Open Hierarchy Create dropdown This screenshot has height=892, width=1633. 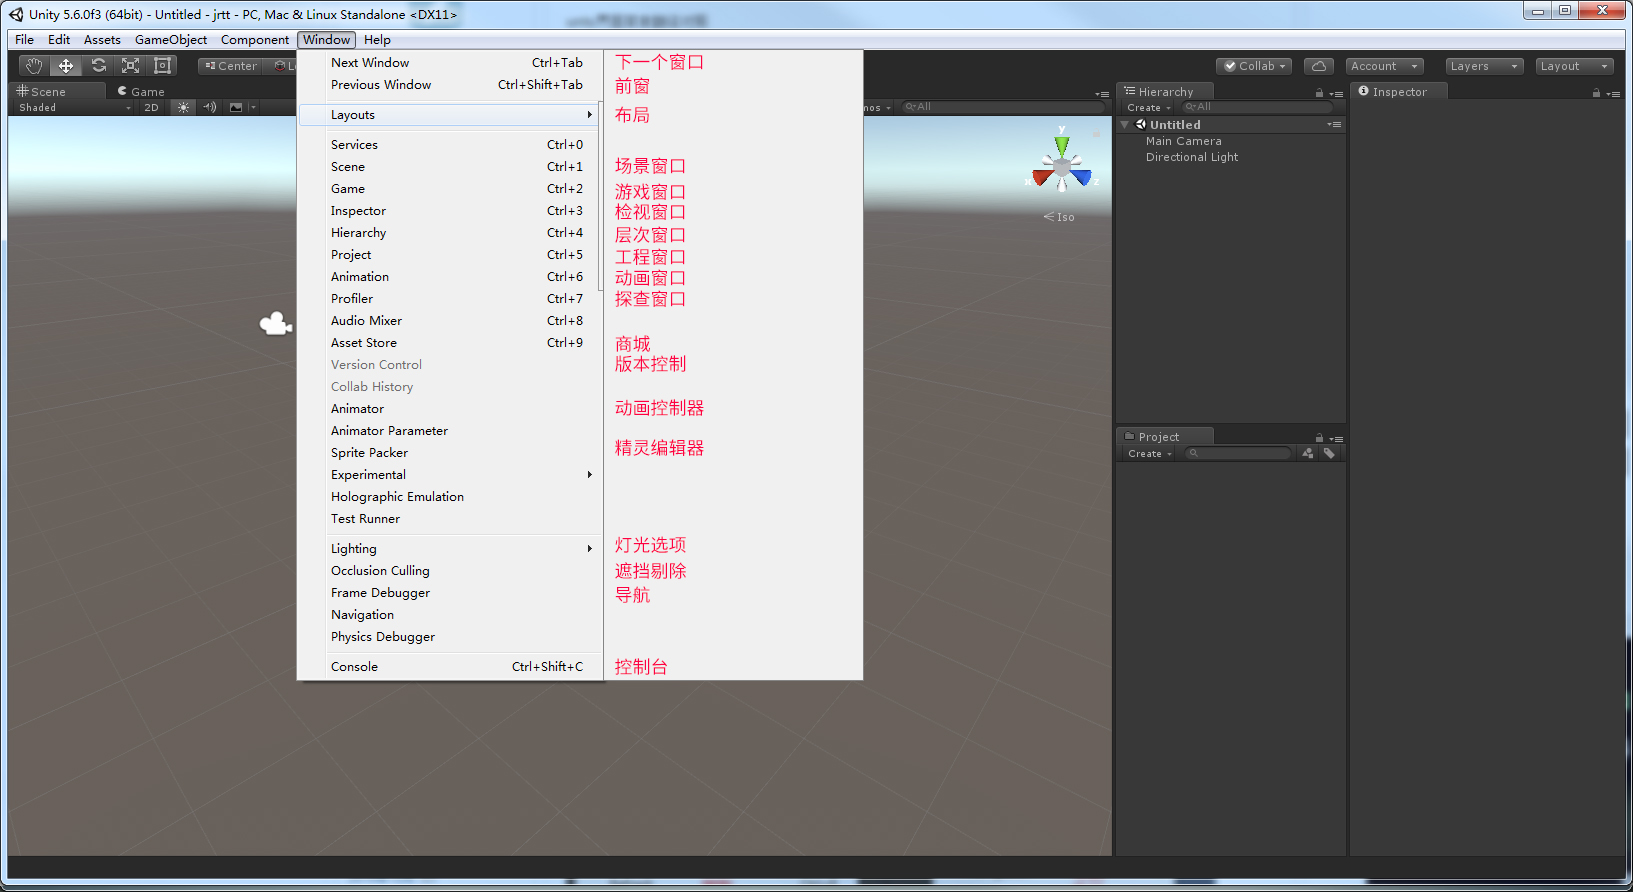1148,107
